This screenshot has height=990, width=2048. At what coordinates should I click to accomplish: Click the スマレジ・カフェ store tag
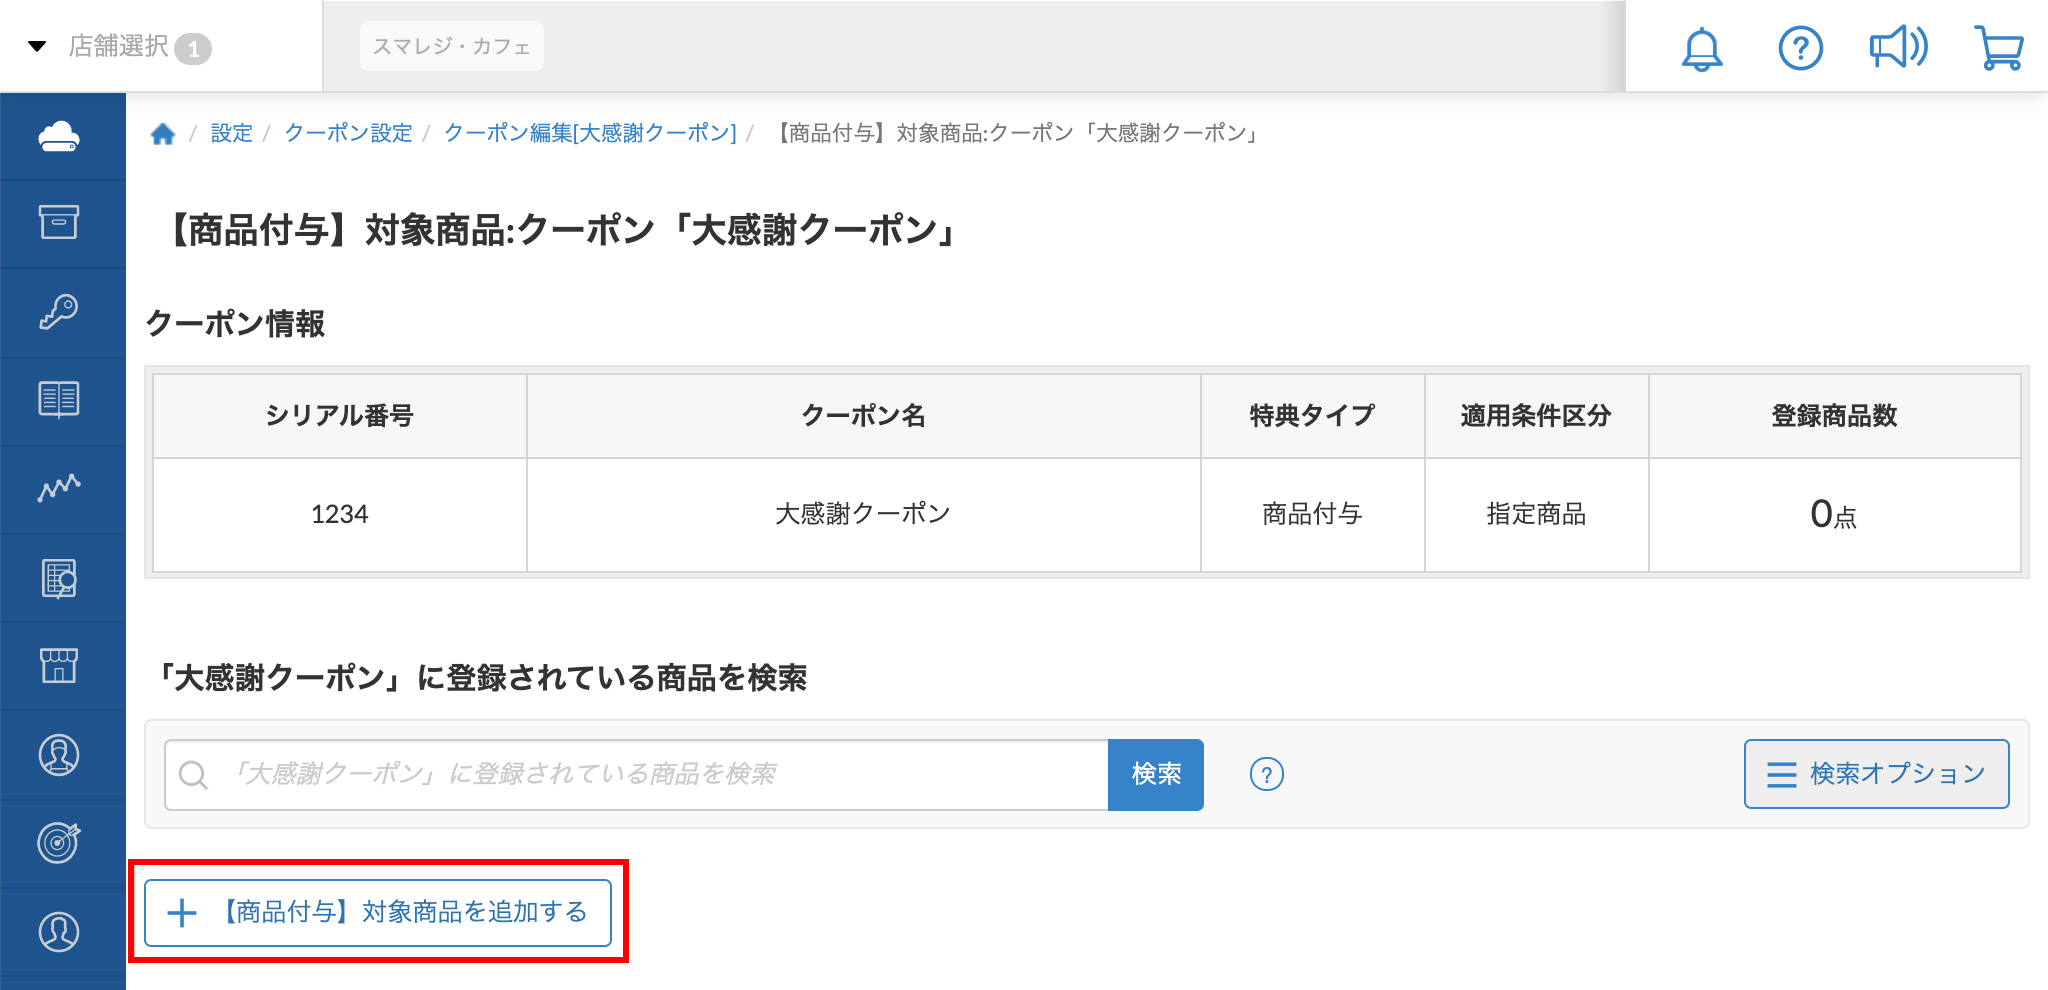pos(452,46)
